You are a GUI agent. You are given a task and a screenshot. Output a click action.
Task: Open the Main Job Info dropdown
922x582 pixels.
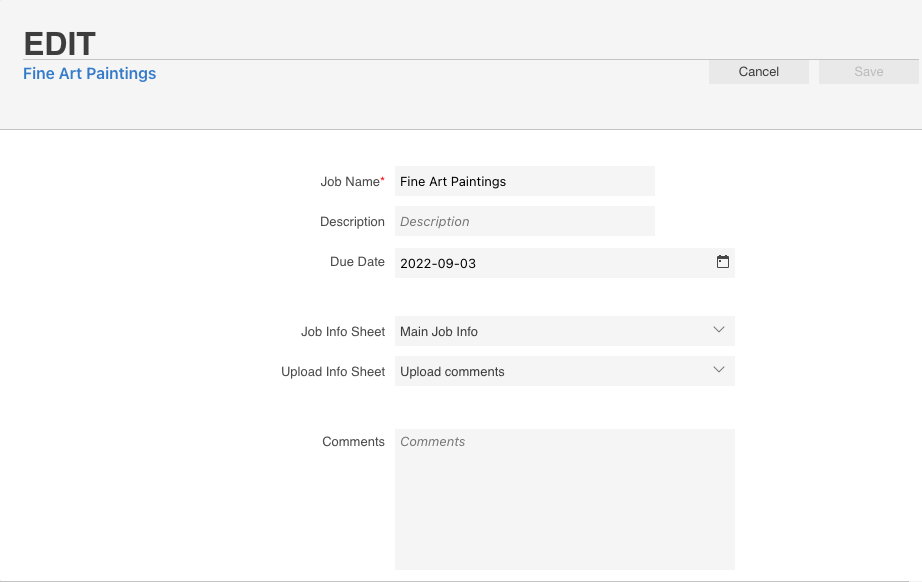point(564,331)
